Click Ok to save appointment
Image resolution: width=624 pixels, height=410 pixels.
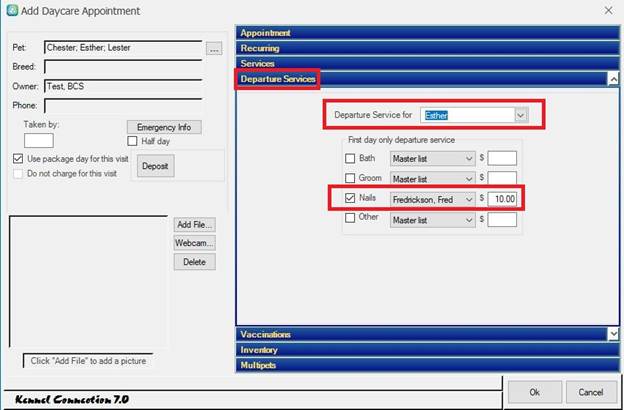point(534,392)
